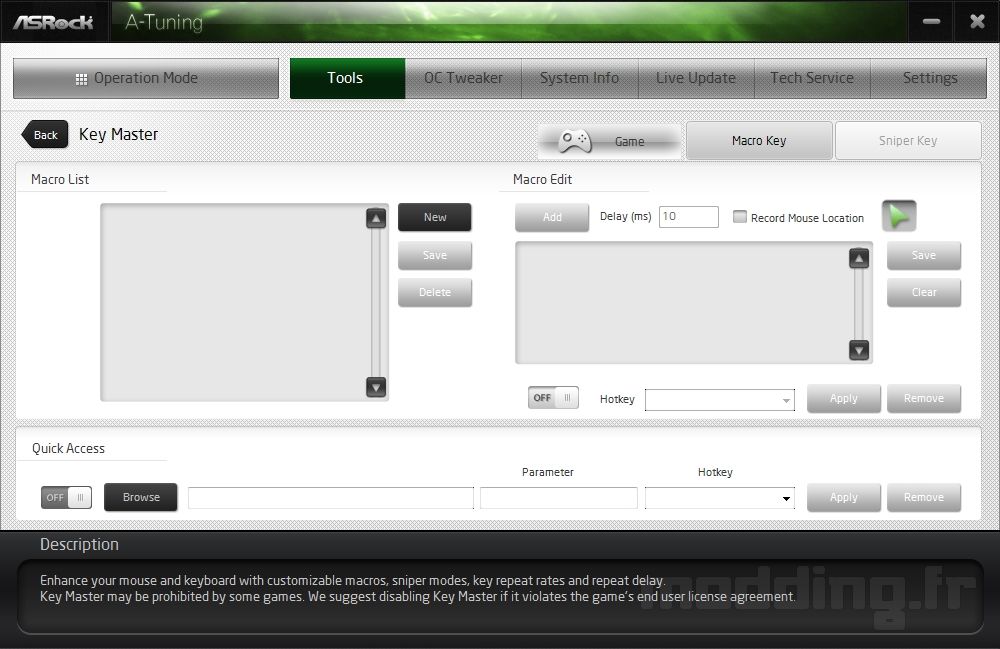
Task: Click the "Description" heading
Action: [x=79, y=544]
